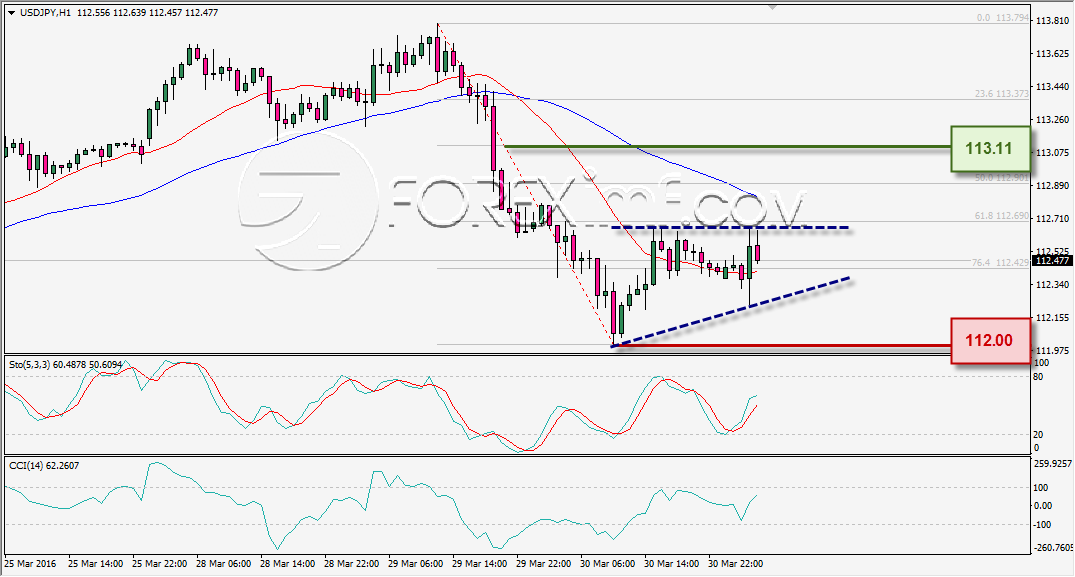Click the 29 Mar 06:00 time label
Viewport: 1075px width, 577px height.
(x=415, y=563)
